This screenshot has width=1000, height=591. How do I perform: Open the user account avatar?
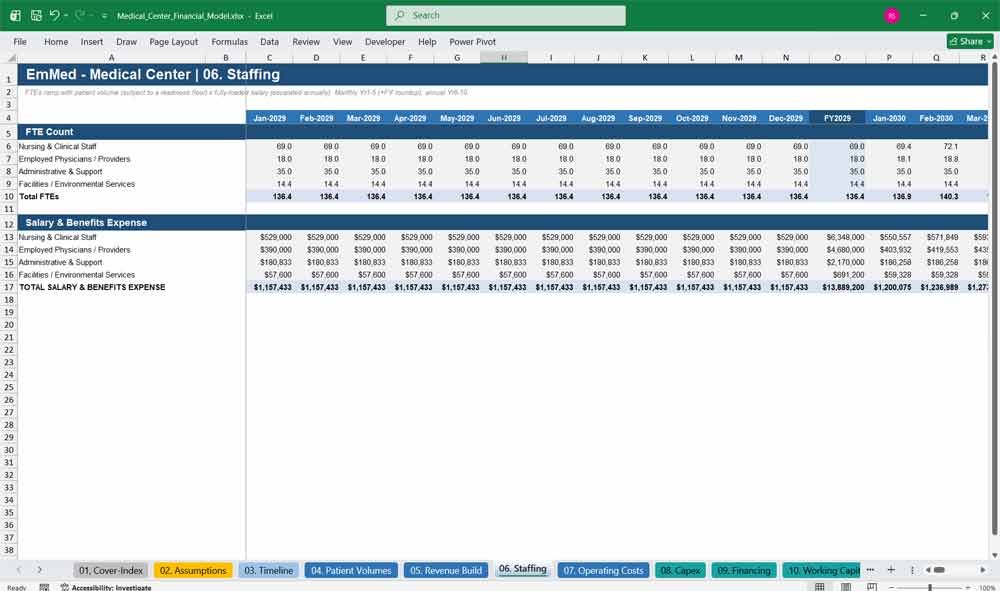tap(892, 15)
